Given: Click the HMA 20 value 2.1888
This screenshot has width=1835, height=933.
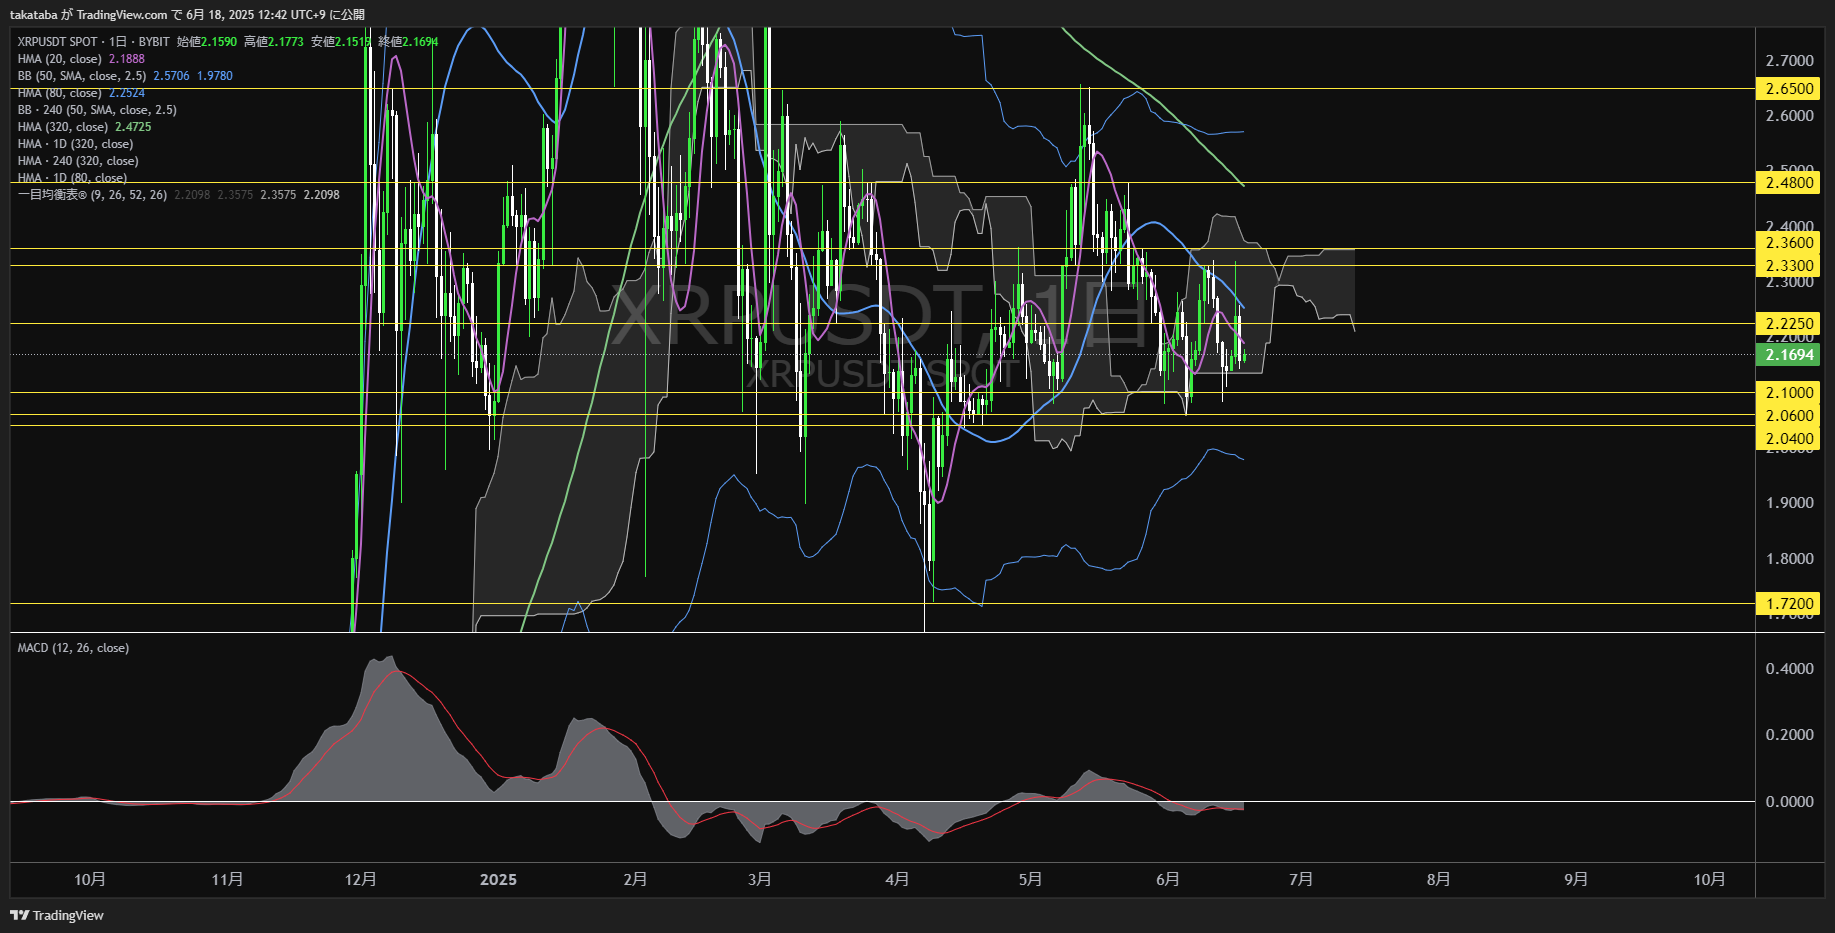Looking at the screenshot, I should [x=127, y=59].
